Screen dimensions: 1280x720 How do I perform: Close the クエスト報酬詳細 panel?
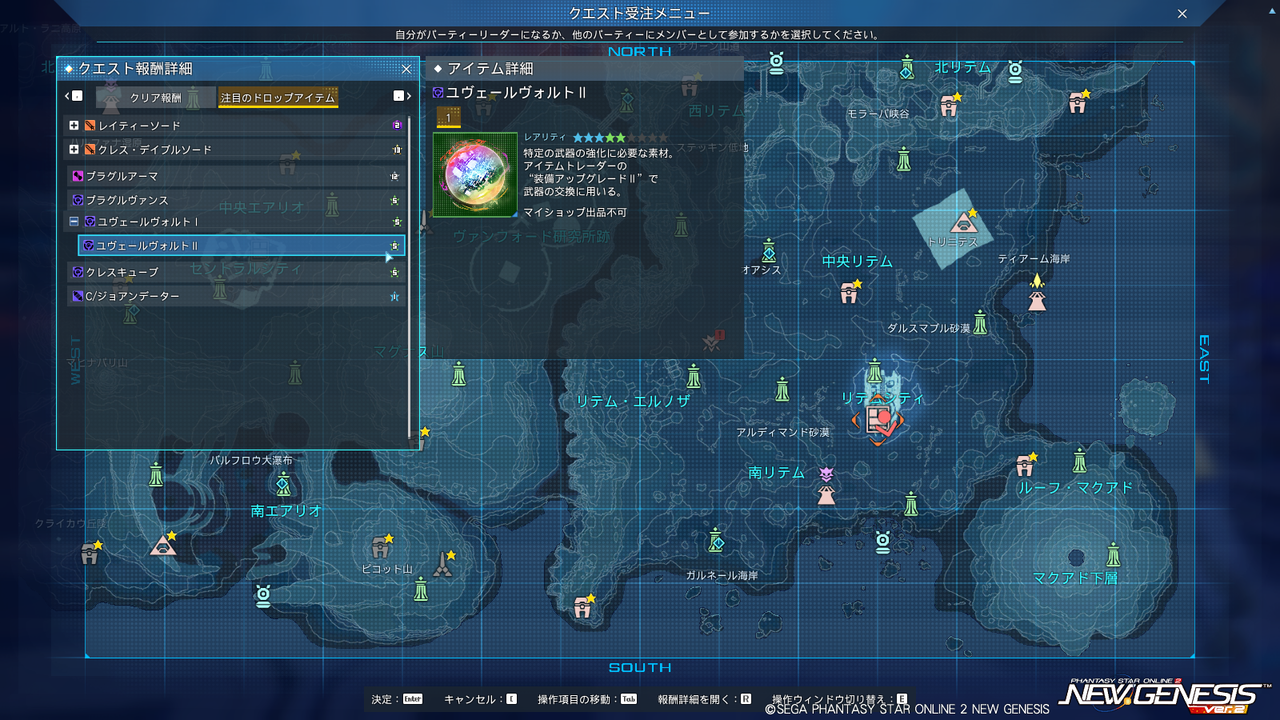(x=406, y=69)
